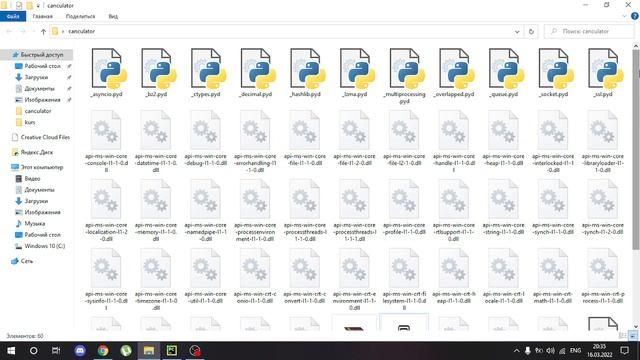Select the _lzma.pyd file icon
The height and width of the screenshot is (360, 640).
[x=357, y=69]
